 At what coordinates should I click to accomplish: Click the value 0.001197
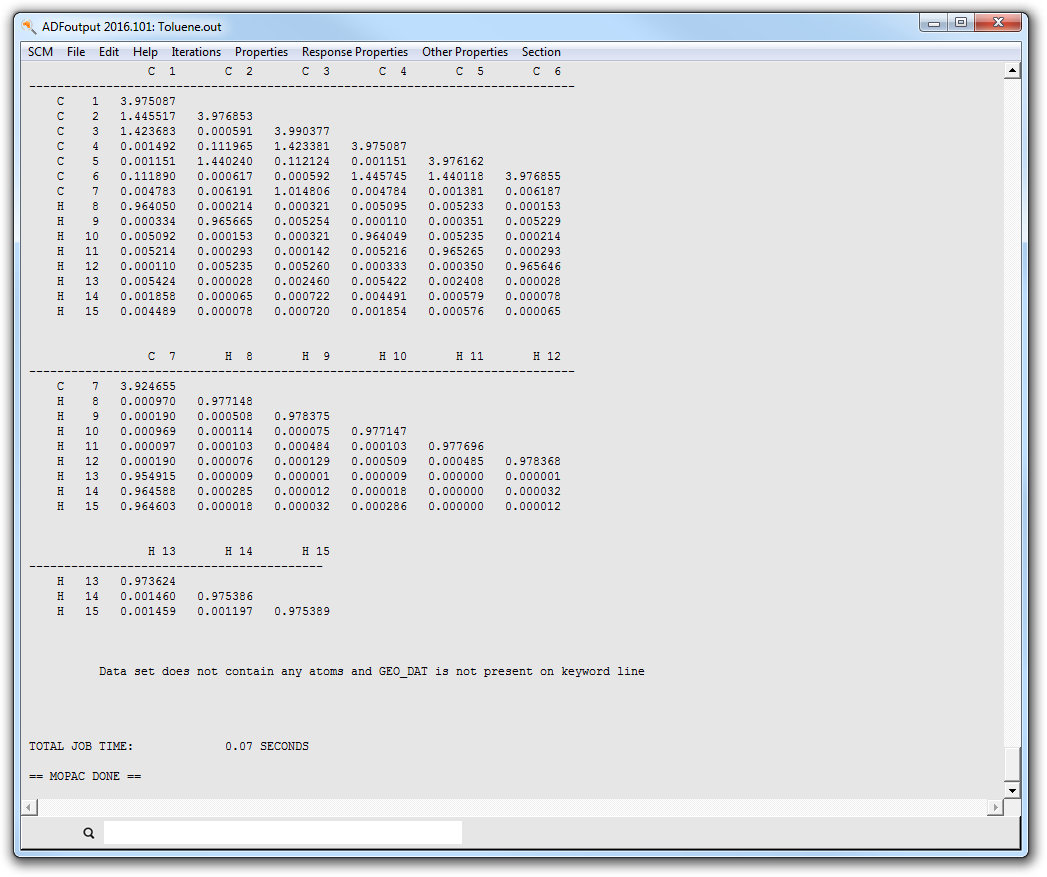tap(225, 611)
